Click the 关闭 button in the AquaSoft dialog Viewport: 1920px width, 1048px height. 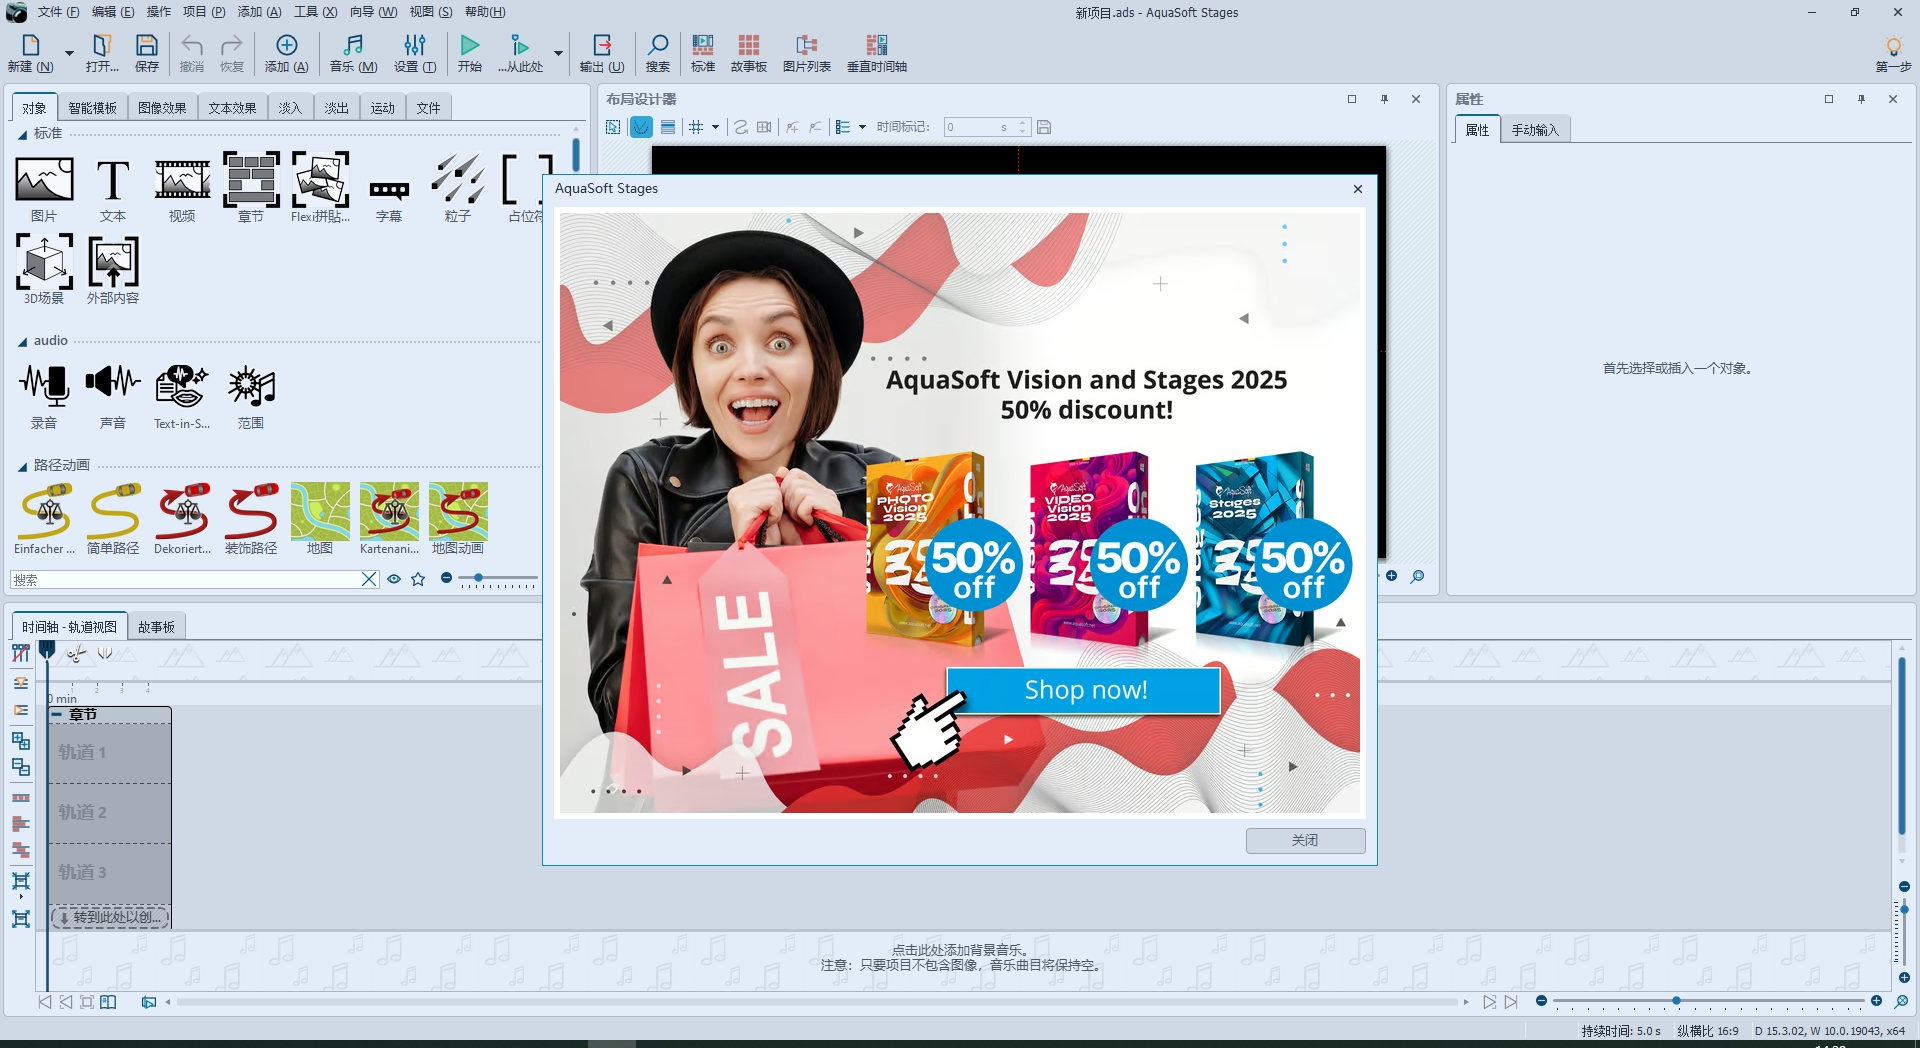(1305, 840)
